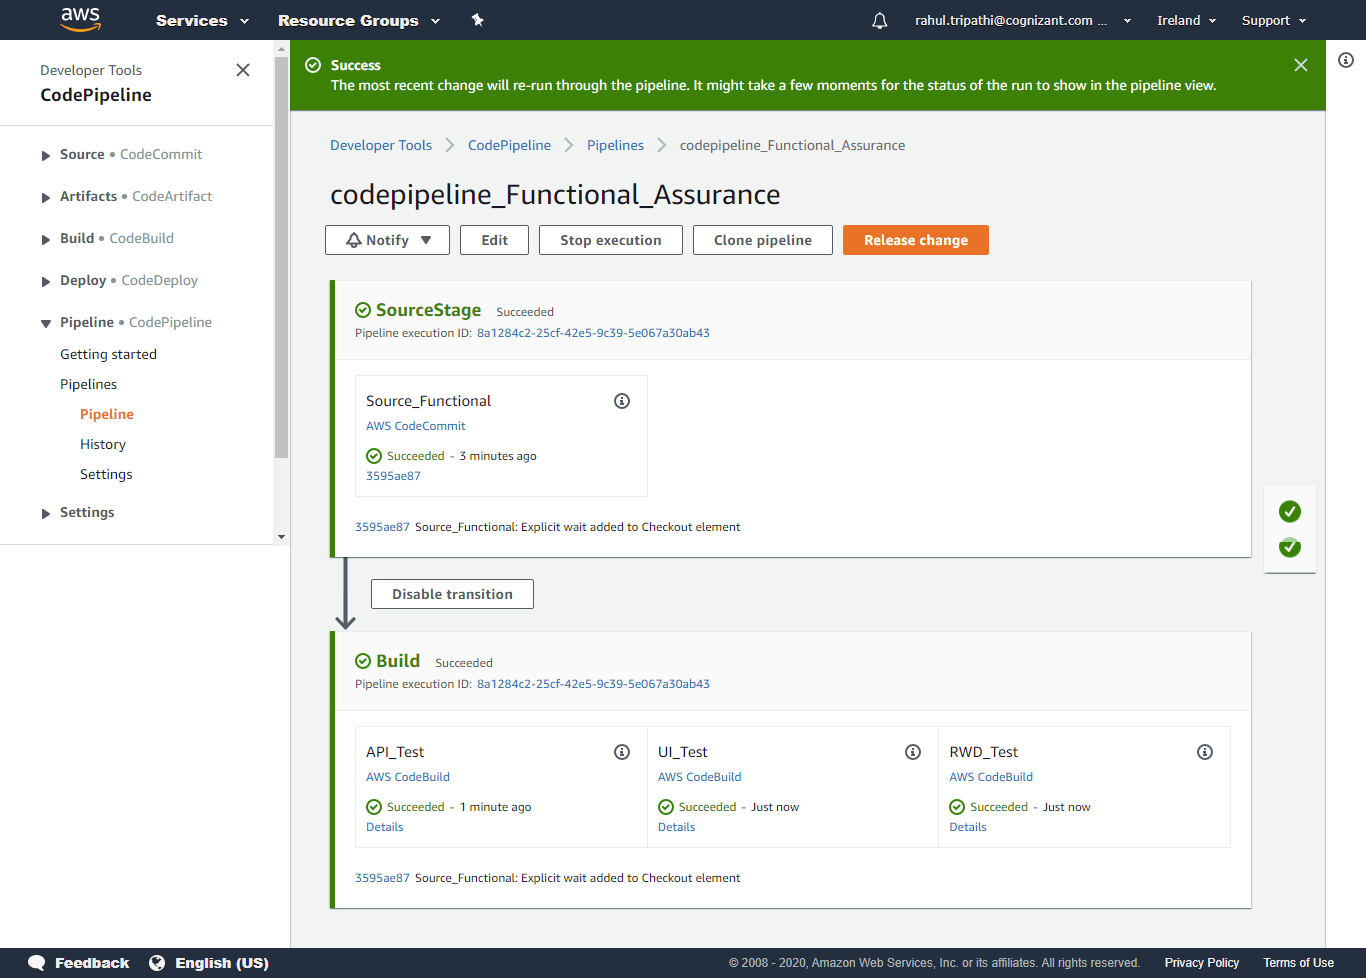Open Privacy Policy footer link
Image resolution: width=1366 pixels, height=978 pixels.
(x=1202, y=963)
